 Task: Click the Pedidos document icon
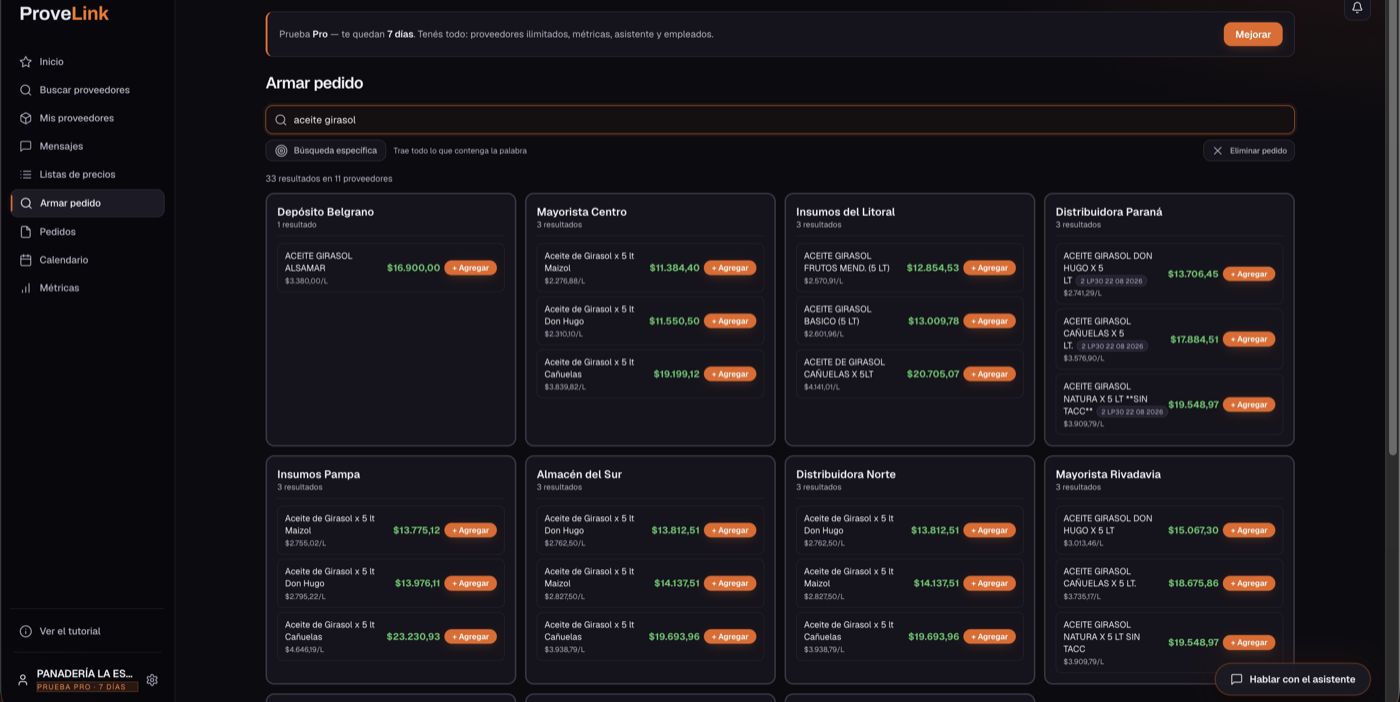pyautogui.click(x=26, y=232)
